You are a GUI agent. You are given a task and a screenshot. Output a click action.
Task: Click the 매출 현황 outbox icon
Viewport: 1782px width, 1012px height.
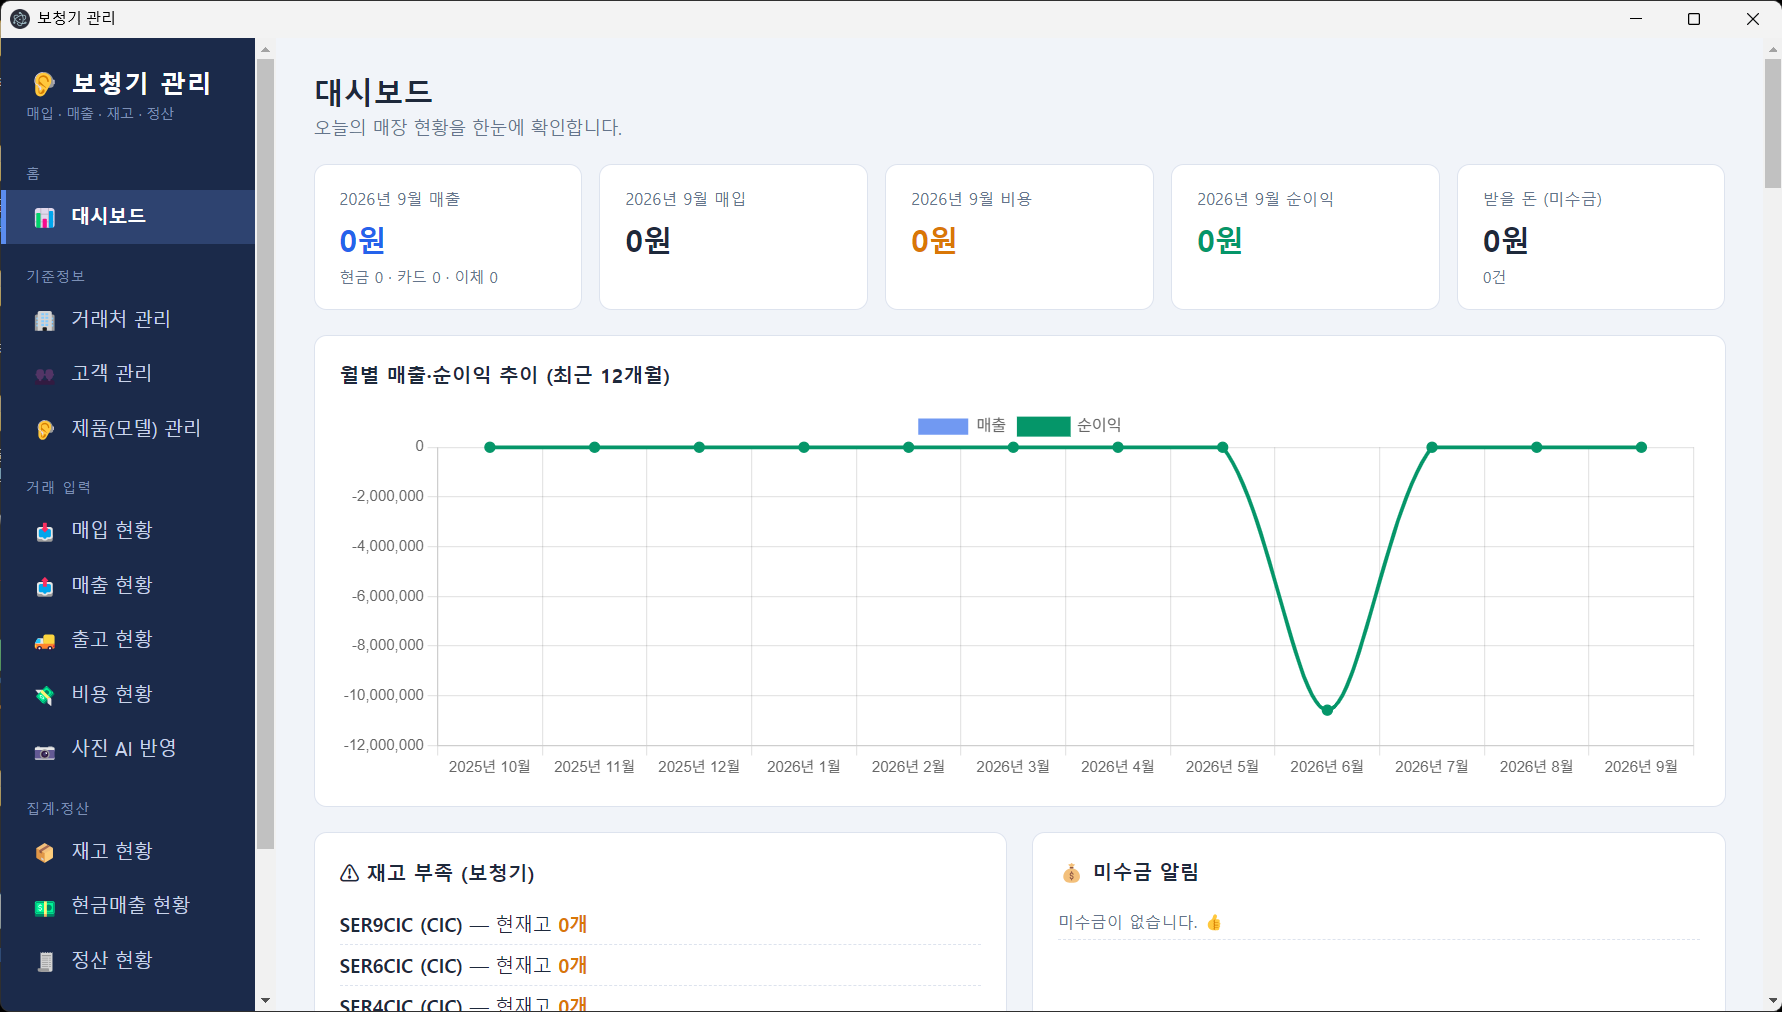[x=45, y=586]
